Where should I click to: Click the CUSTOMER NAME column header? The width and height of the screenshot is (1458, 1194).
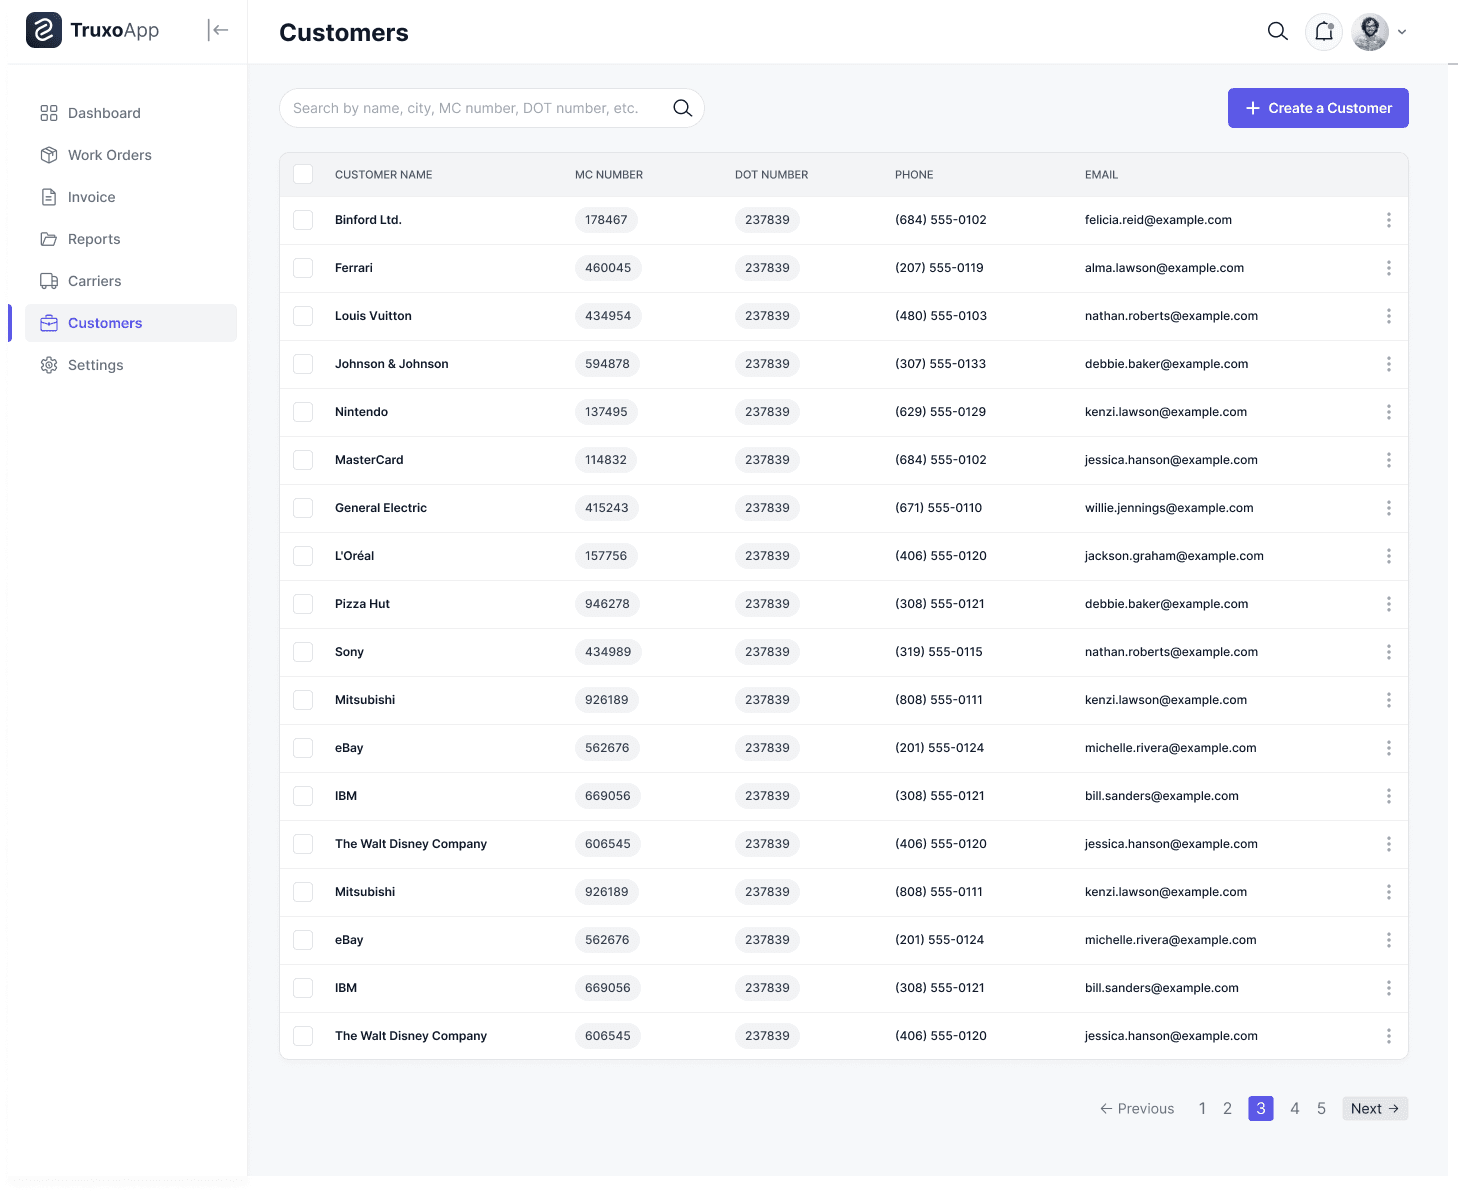(x=384, y=175)
